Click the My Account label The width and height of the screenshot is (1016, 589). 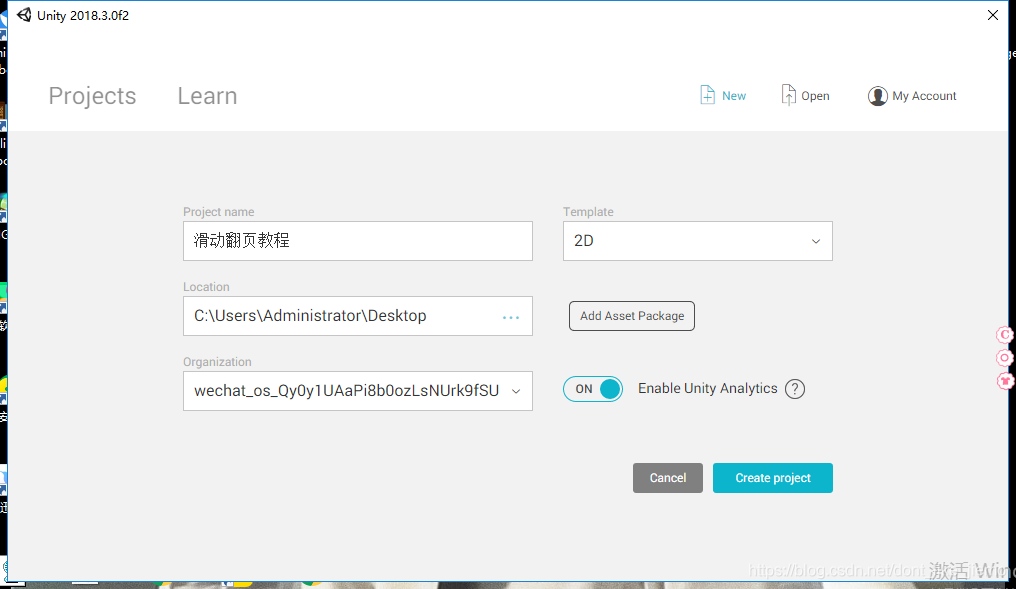click(924, 96)
